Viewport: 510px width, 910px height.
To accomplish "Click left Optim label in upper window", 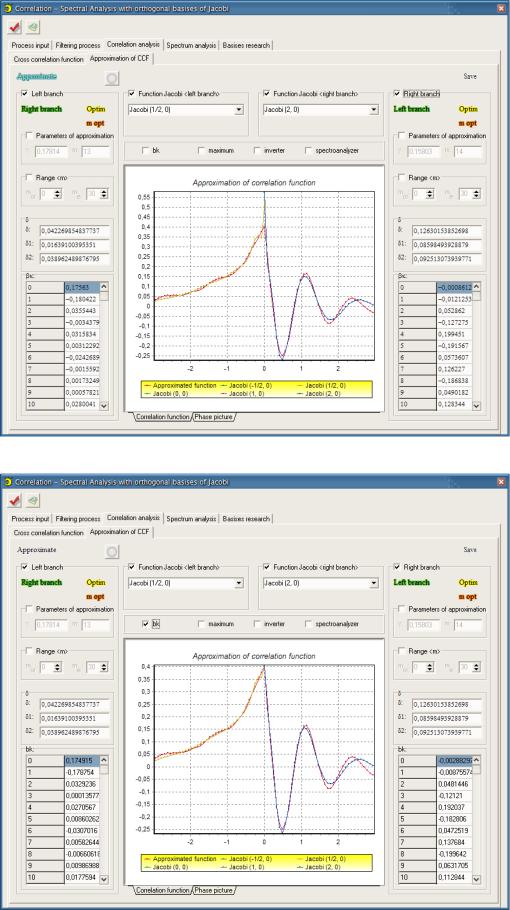I will 96,109.
